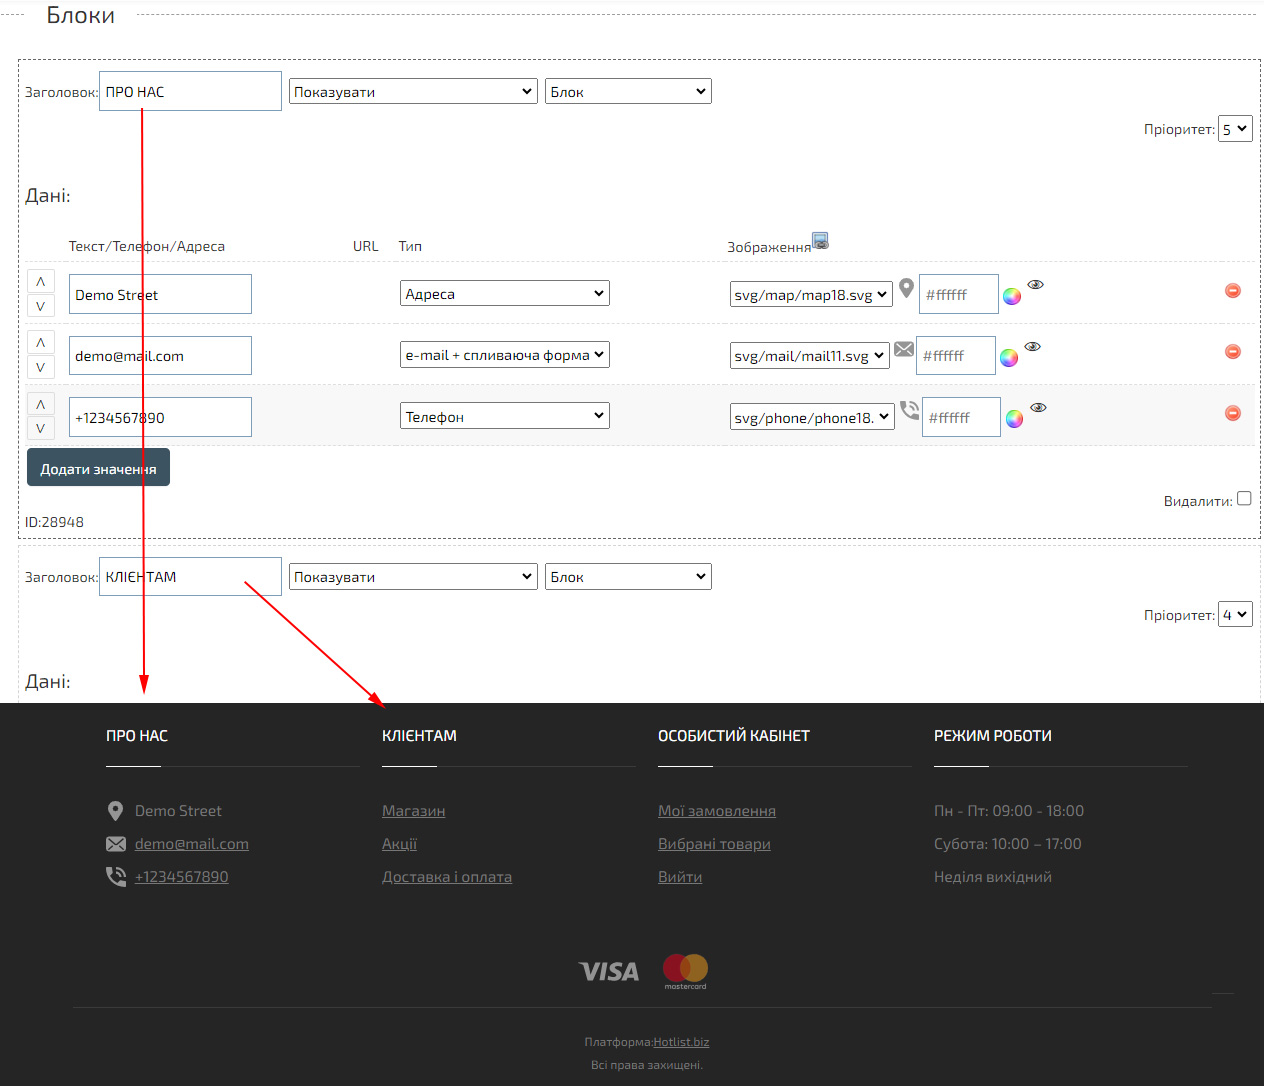
Task: Move Demo Street row up with arrow
Action: pos(40,282)
